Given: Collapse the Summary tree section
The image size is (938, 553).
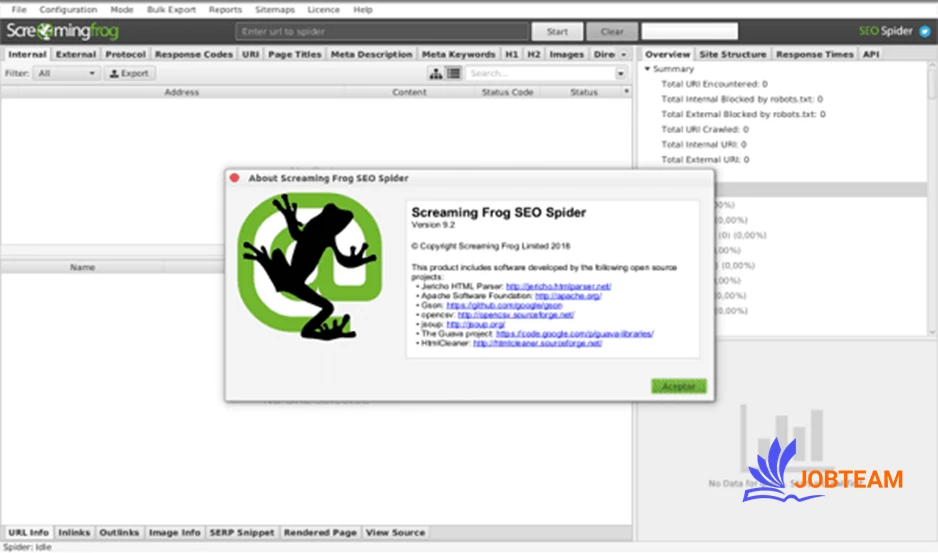Looking at the screenshot, I should point(648,69).
